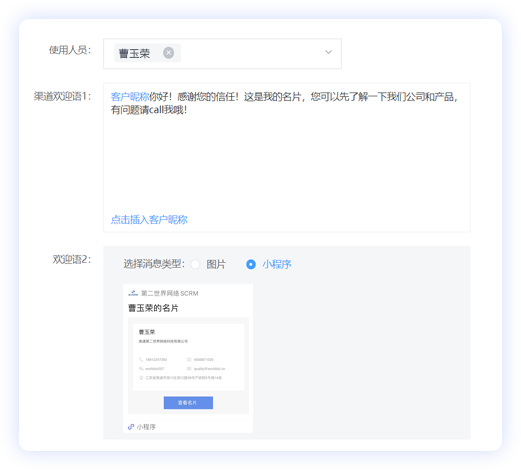Click the WeChat icon on the business card
The image size is (521, 470).
point(141,368)
